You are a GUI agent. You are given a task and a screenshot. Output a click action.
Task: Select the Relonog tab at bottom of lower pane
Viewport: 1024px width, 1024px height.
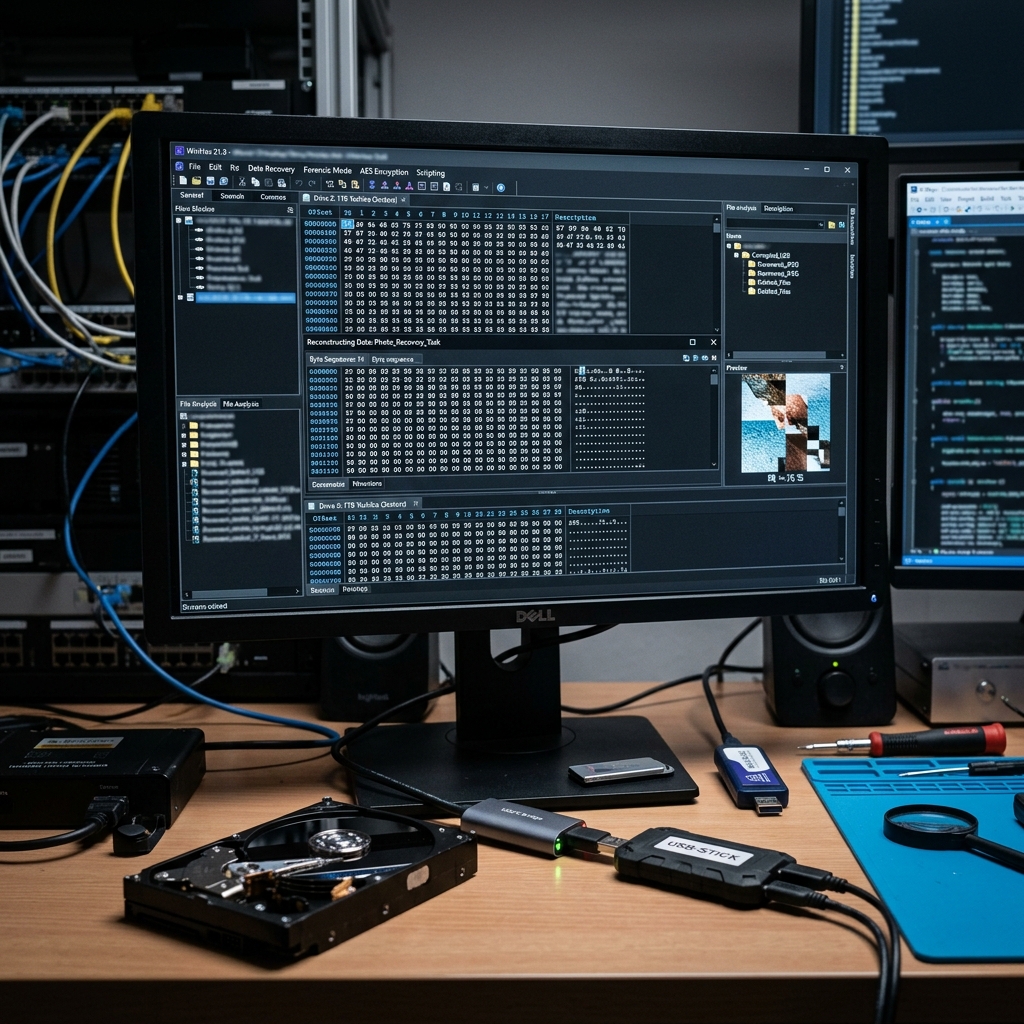(x=355, y=589)
